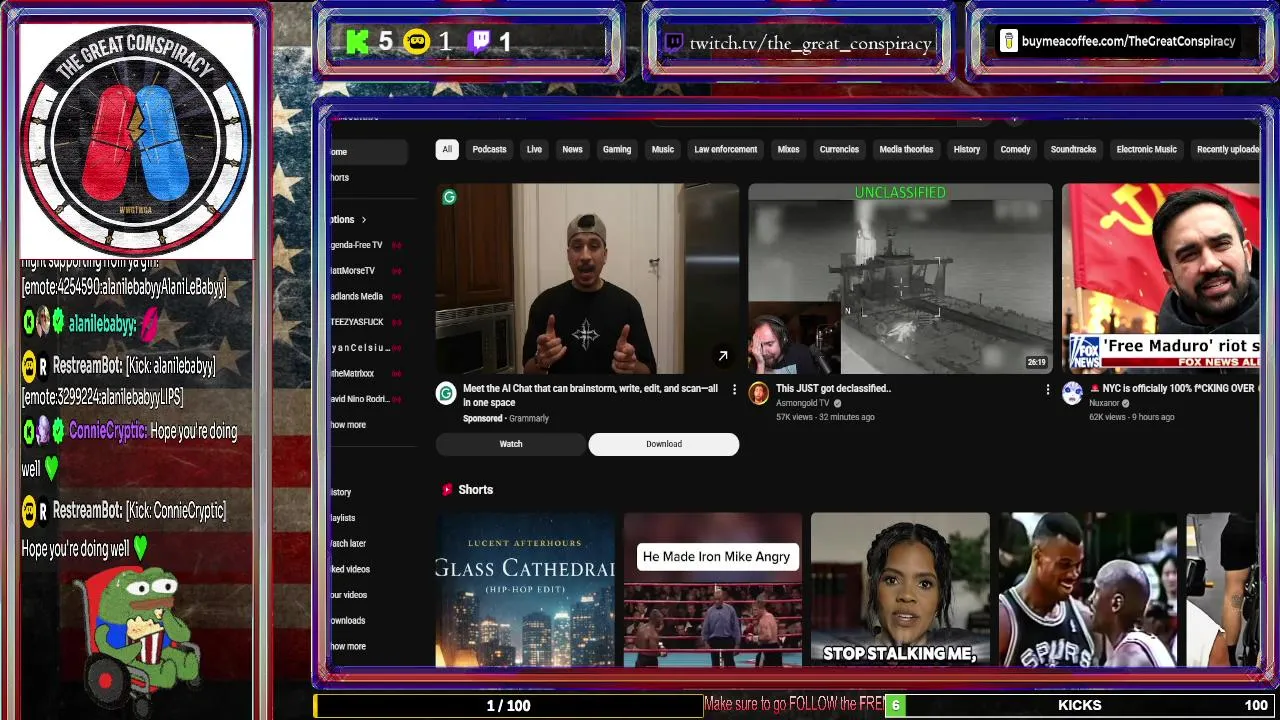Image resolution: width=1280 pixels, height=720 pixels.
Task: Select the Comedy filter chip
Action: 1015,149
